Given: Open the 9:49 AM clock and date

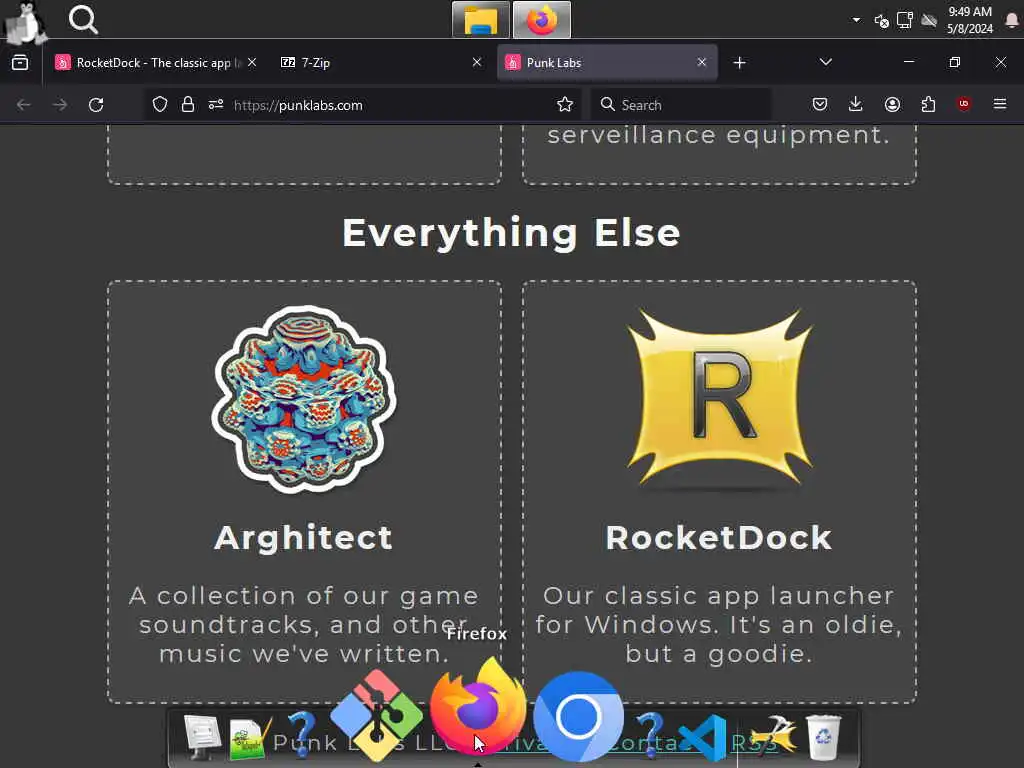Looking at the screenshot, I should [x=970, y=20].
